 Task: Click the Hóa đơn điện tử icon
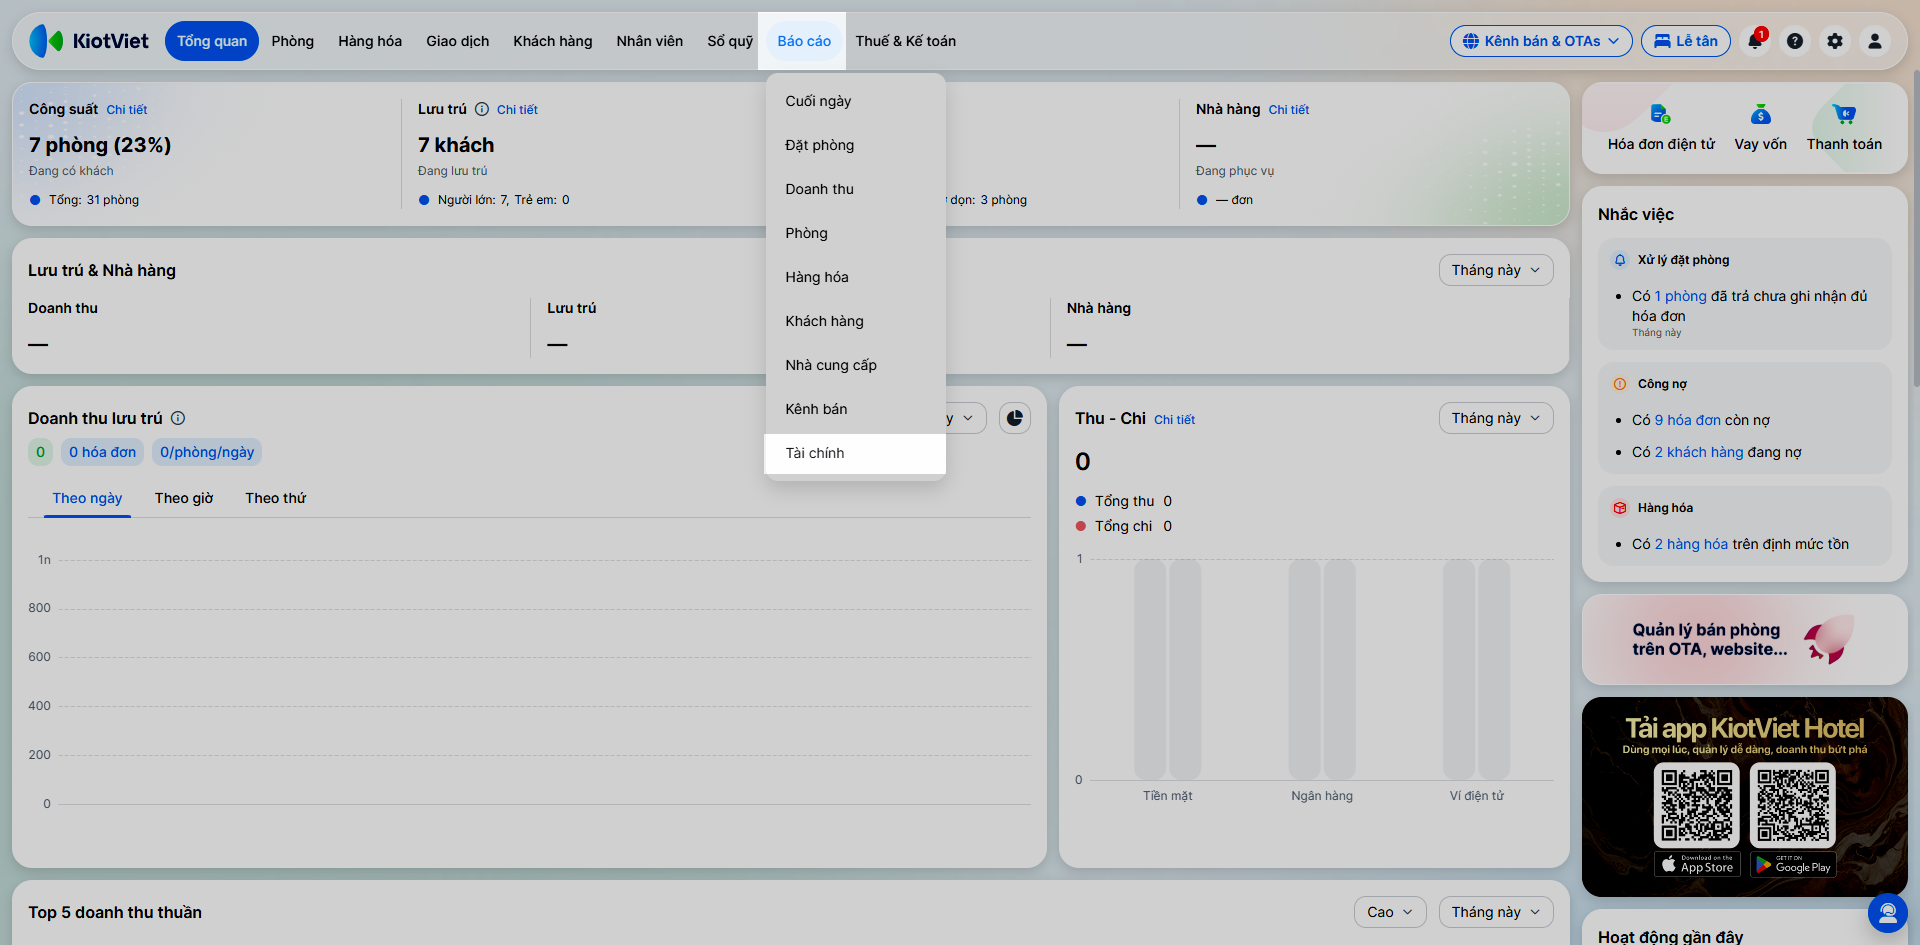pos(1661,114)
